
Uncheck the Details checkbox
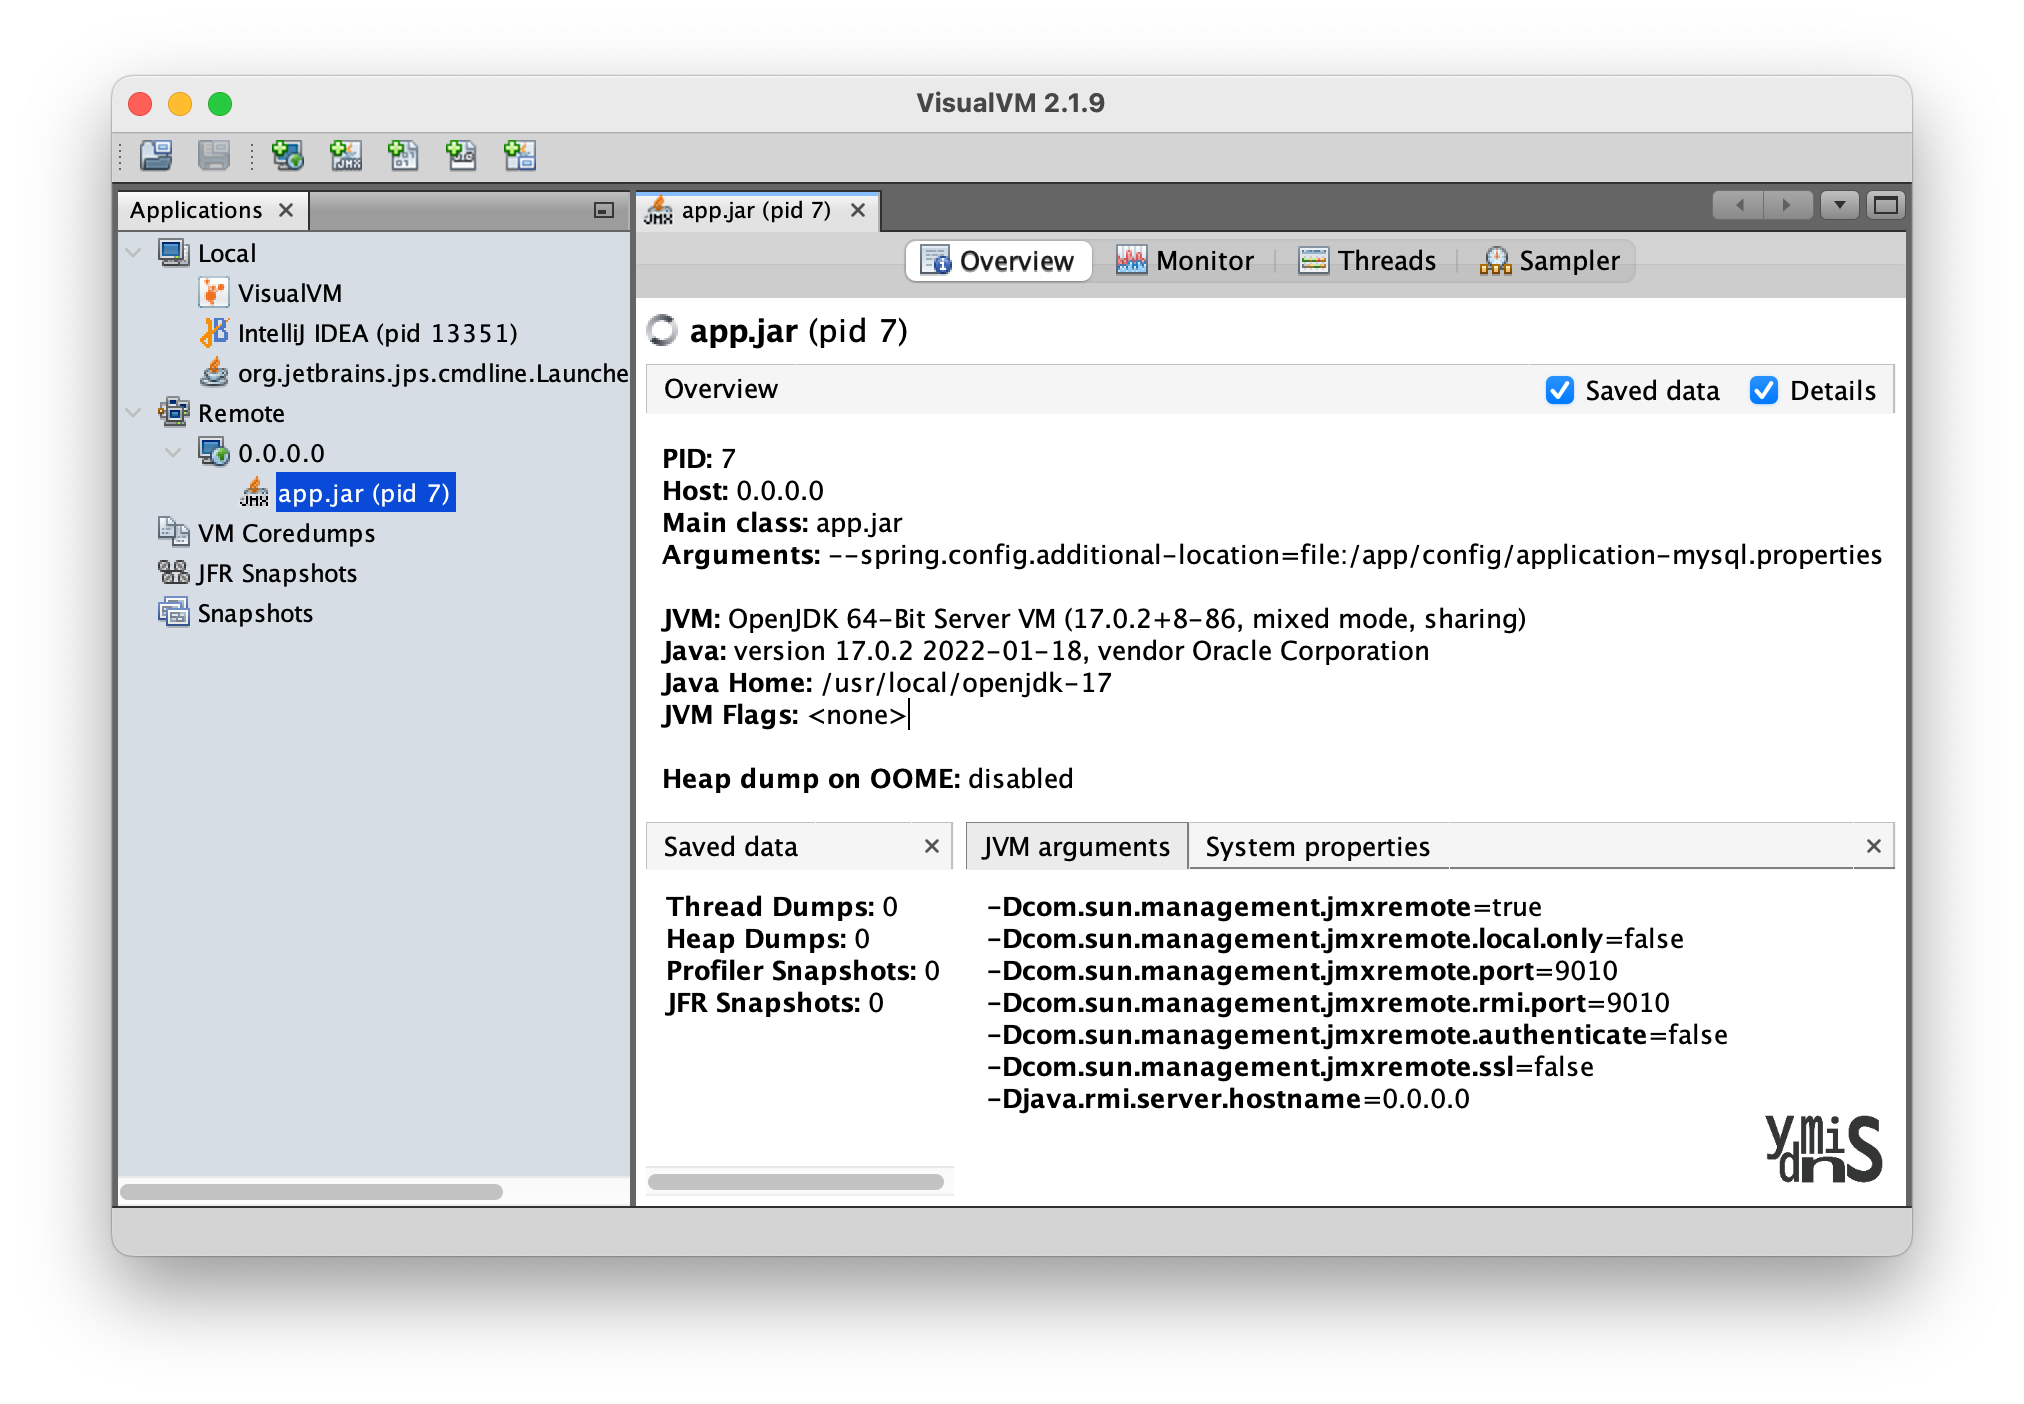pos(1764,390)
